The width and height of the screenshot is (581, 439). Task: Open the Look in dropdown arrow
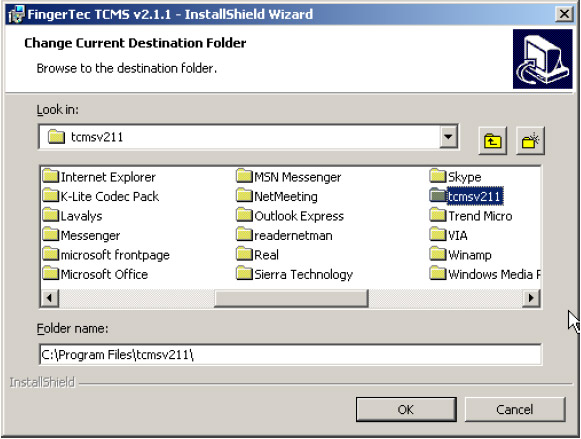[x=448, y=137]
